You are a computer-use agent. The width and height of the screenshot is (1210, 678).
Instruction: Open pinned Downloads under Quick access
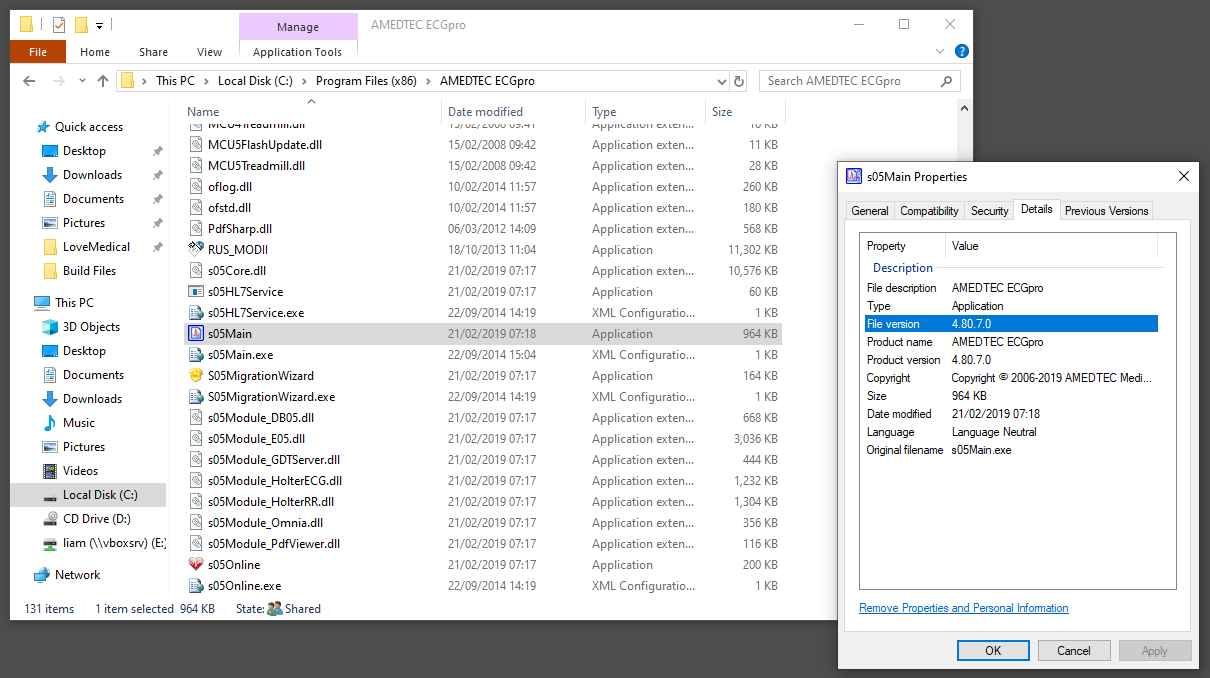pyautogui.click(x=92, y=175)
